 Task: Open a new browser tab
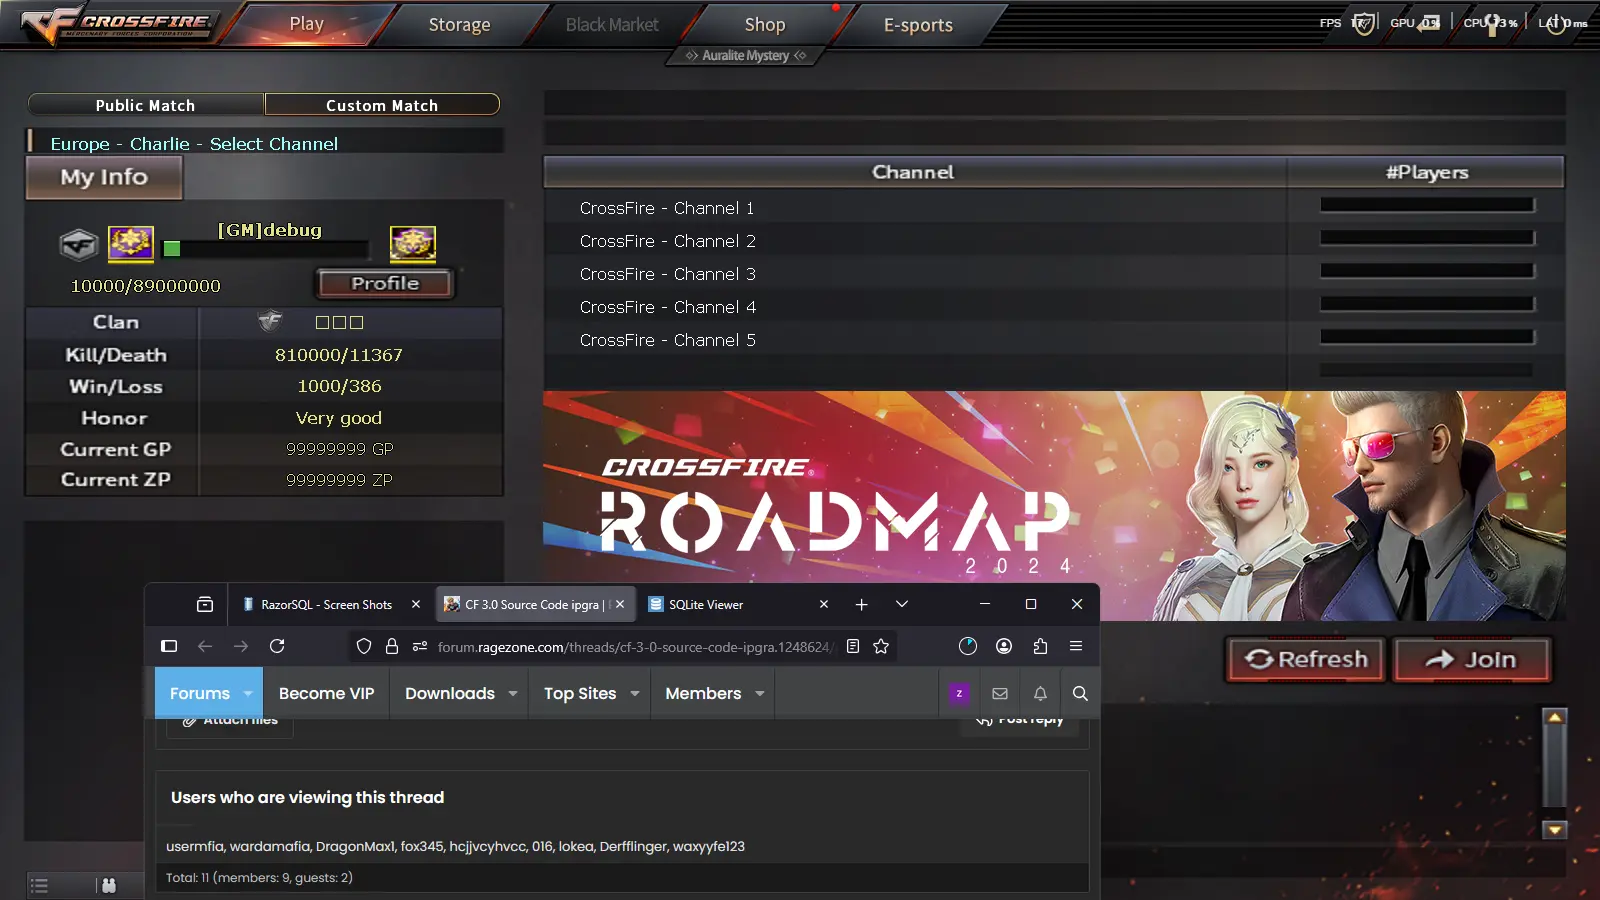click(861, 604)
